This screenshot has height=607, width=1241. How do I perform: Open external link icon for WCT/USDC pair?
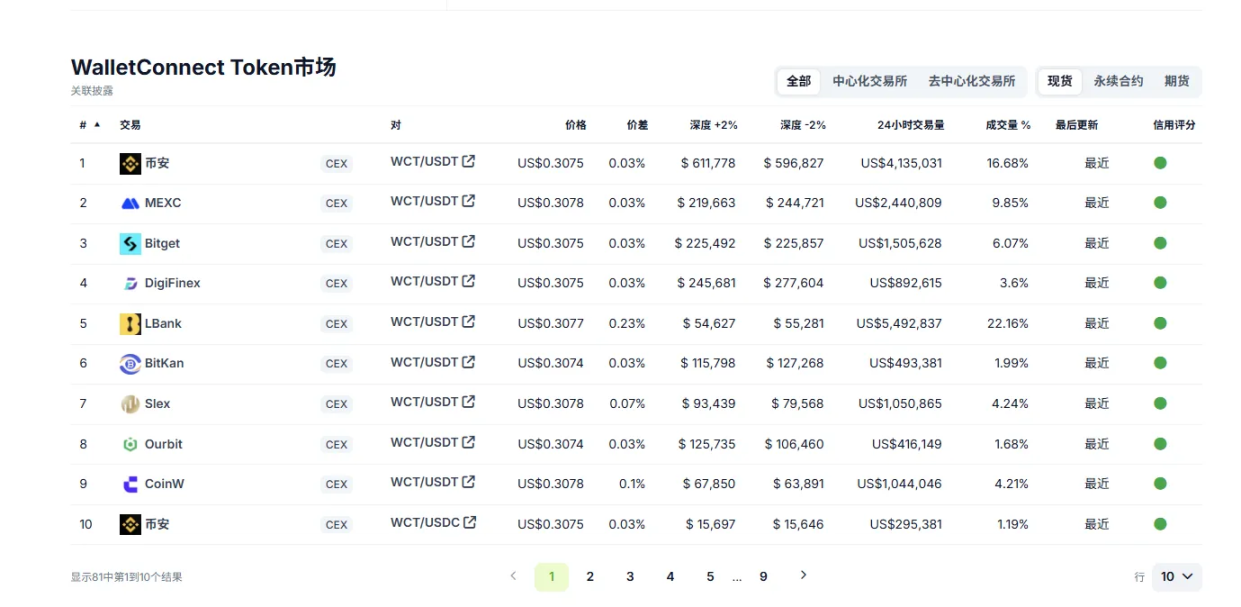pos(469,522)
